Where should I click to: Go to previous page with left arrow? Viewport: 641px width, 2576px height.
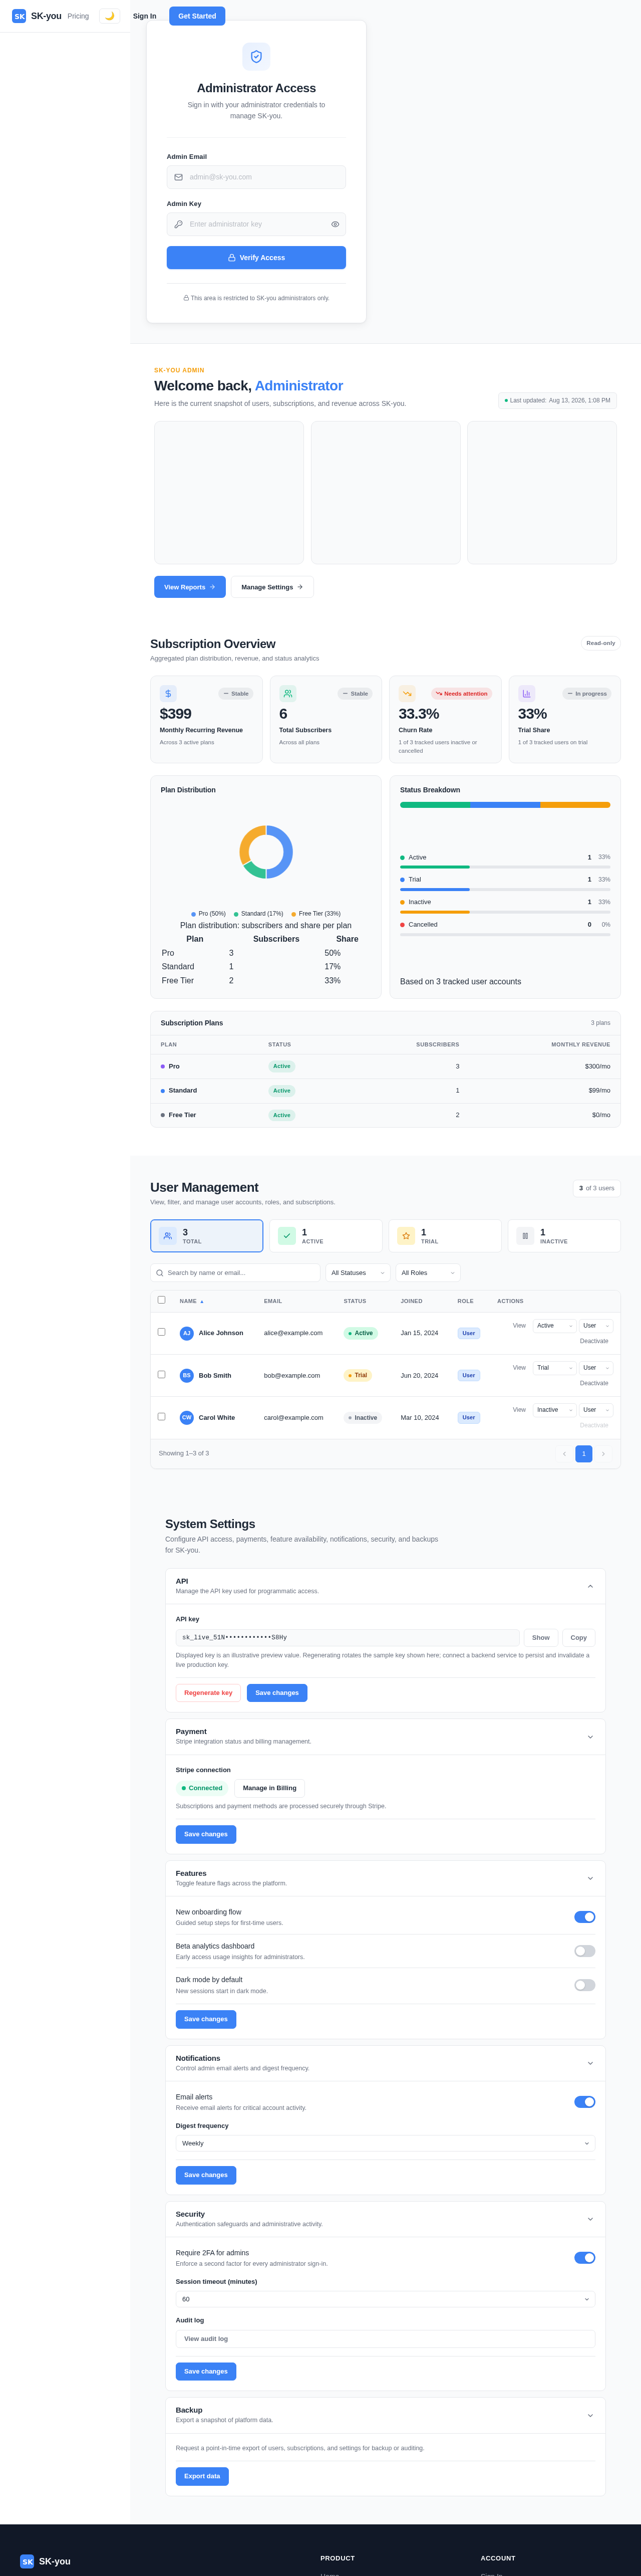tap(564, 1454)
